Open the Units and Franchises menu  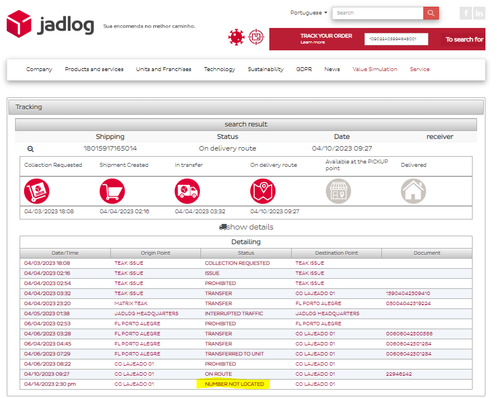click(x=163, y=69)
